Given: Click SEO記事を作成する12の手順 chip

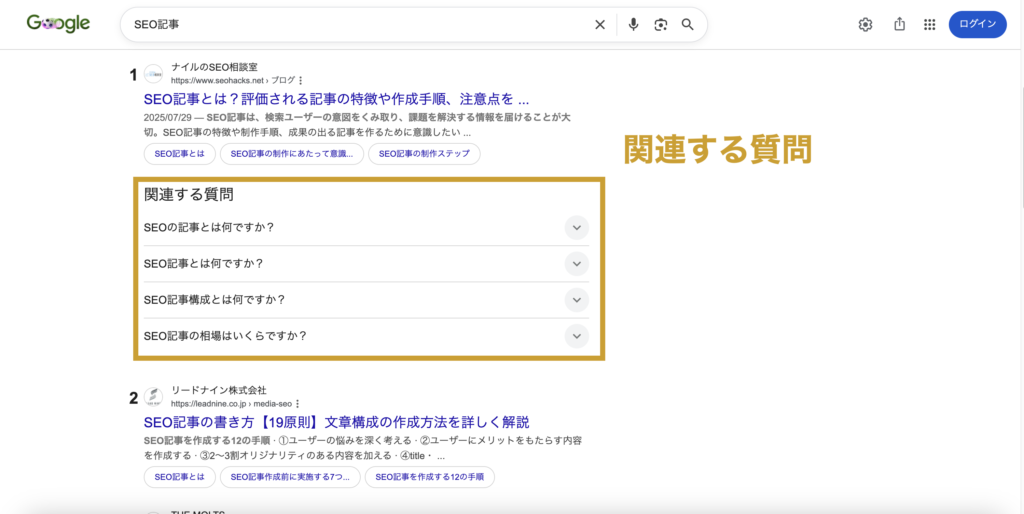Looking at the screenshot, I should 430,477.
